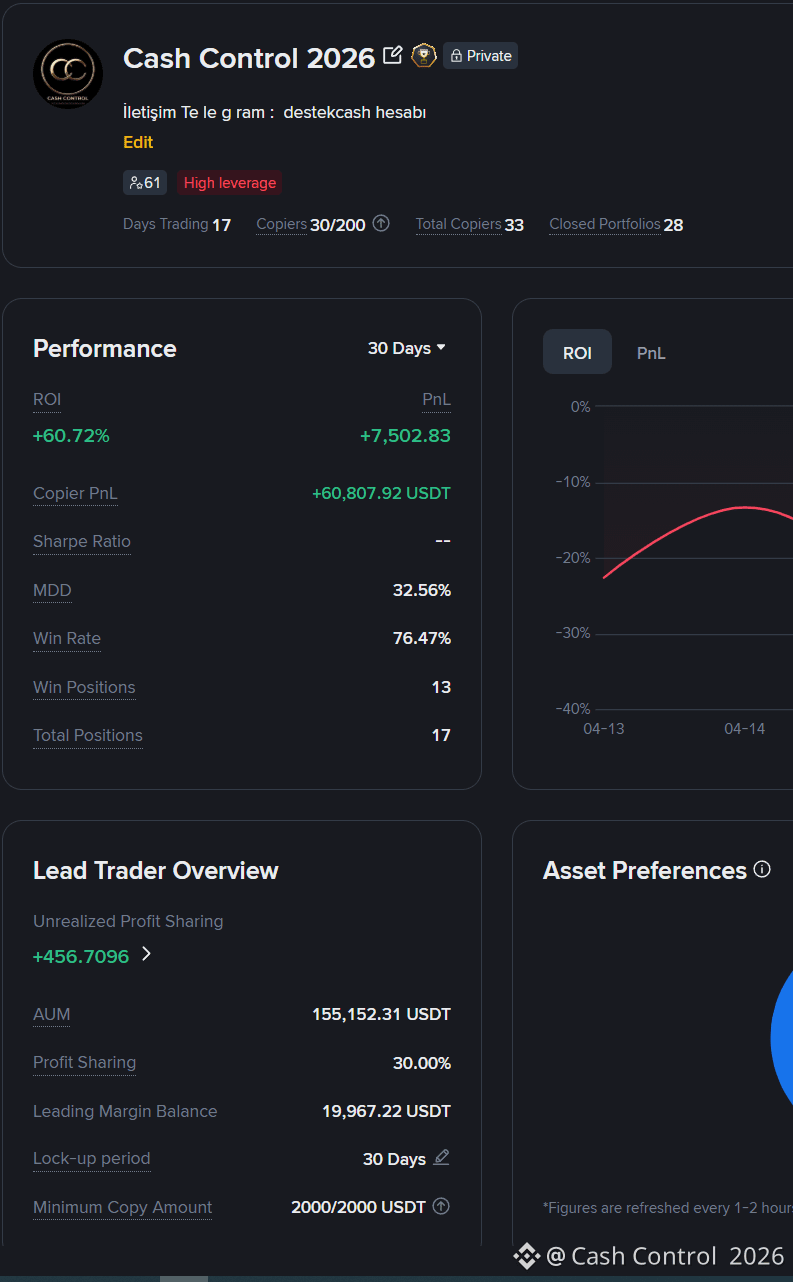This screenshot has height=1282, width=793.
Task: Click the Win Positions label
Action: [x=84, y=687]
